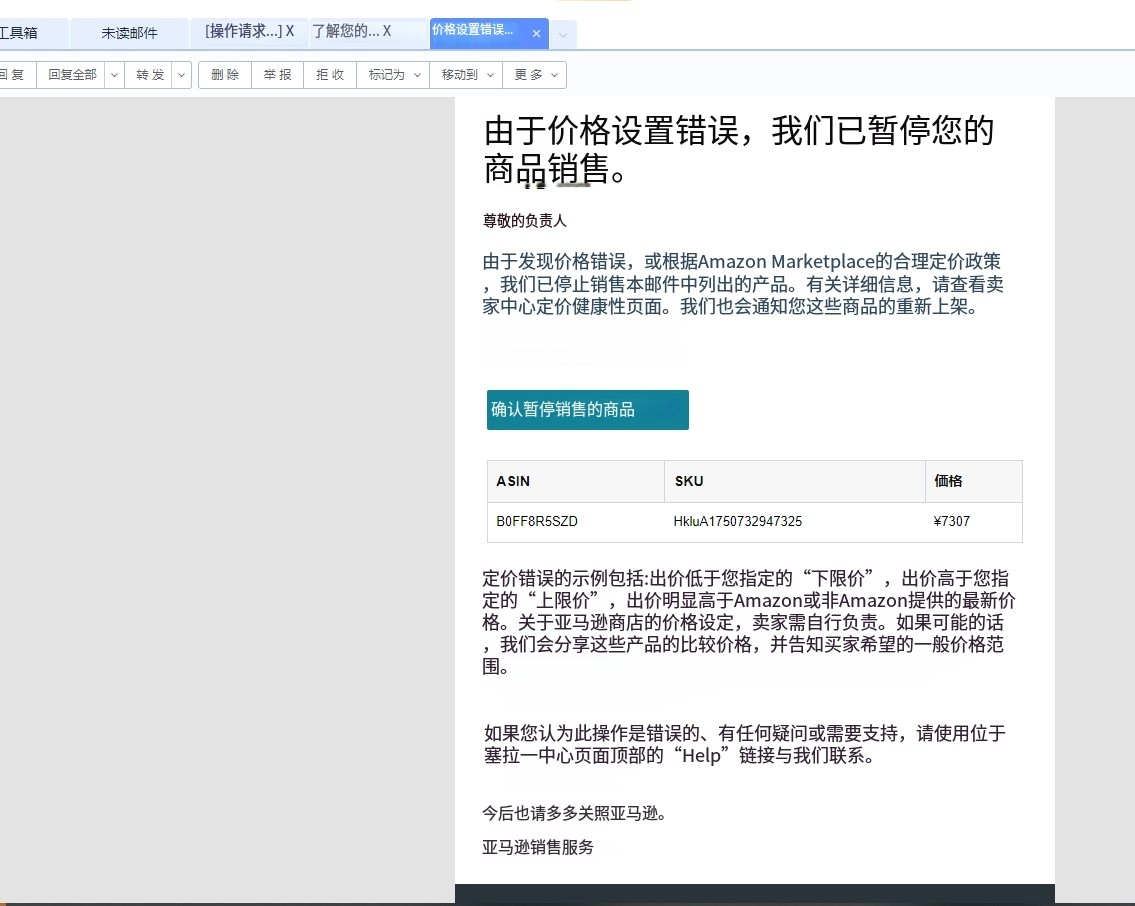The height and width of the screenshot is (906, 1135).
Task: Click the 回复全部 button
Action: click(x=70, y=75)
